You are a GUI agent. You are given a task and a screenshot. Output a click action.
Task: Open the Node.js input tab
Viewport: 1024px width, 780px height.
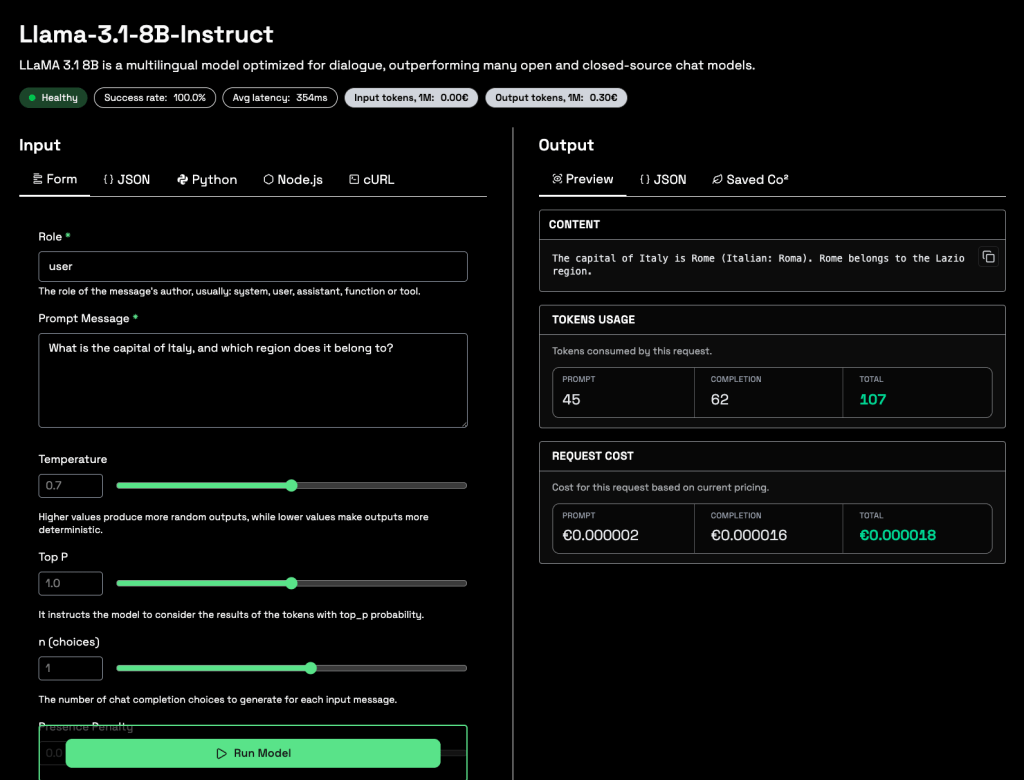click(293, 180)
